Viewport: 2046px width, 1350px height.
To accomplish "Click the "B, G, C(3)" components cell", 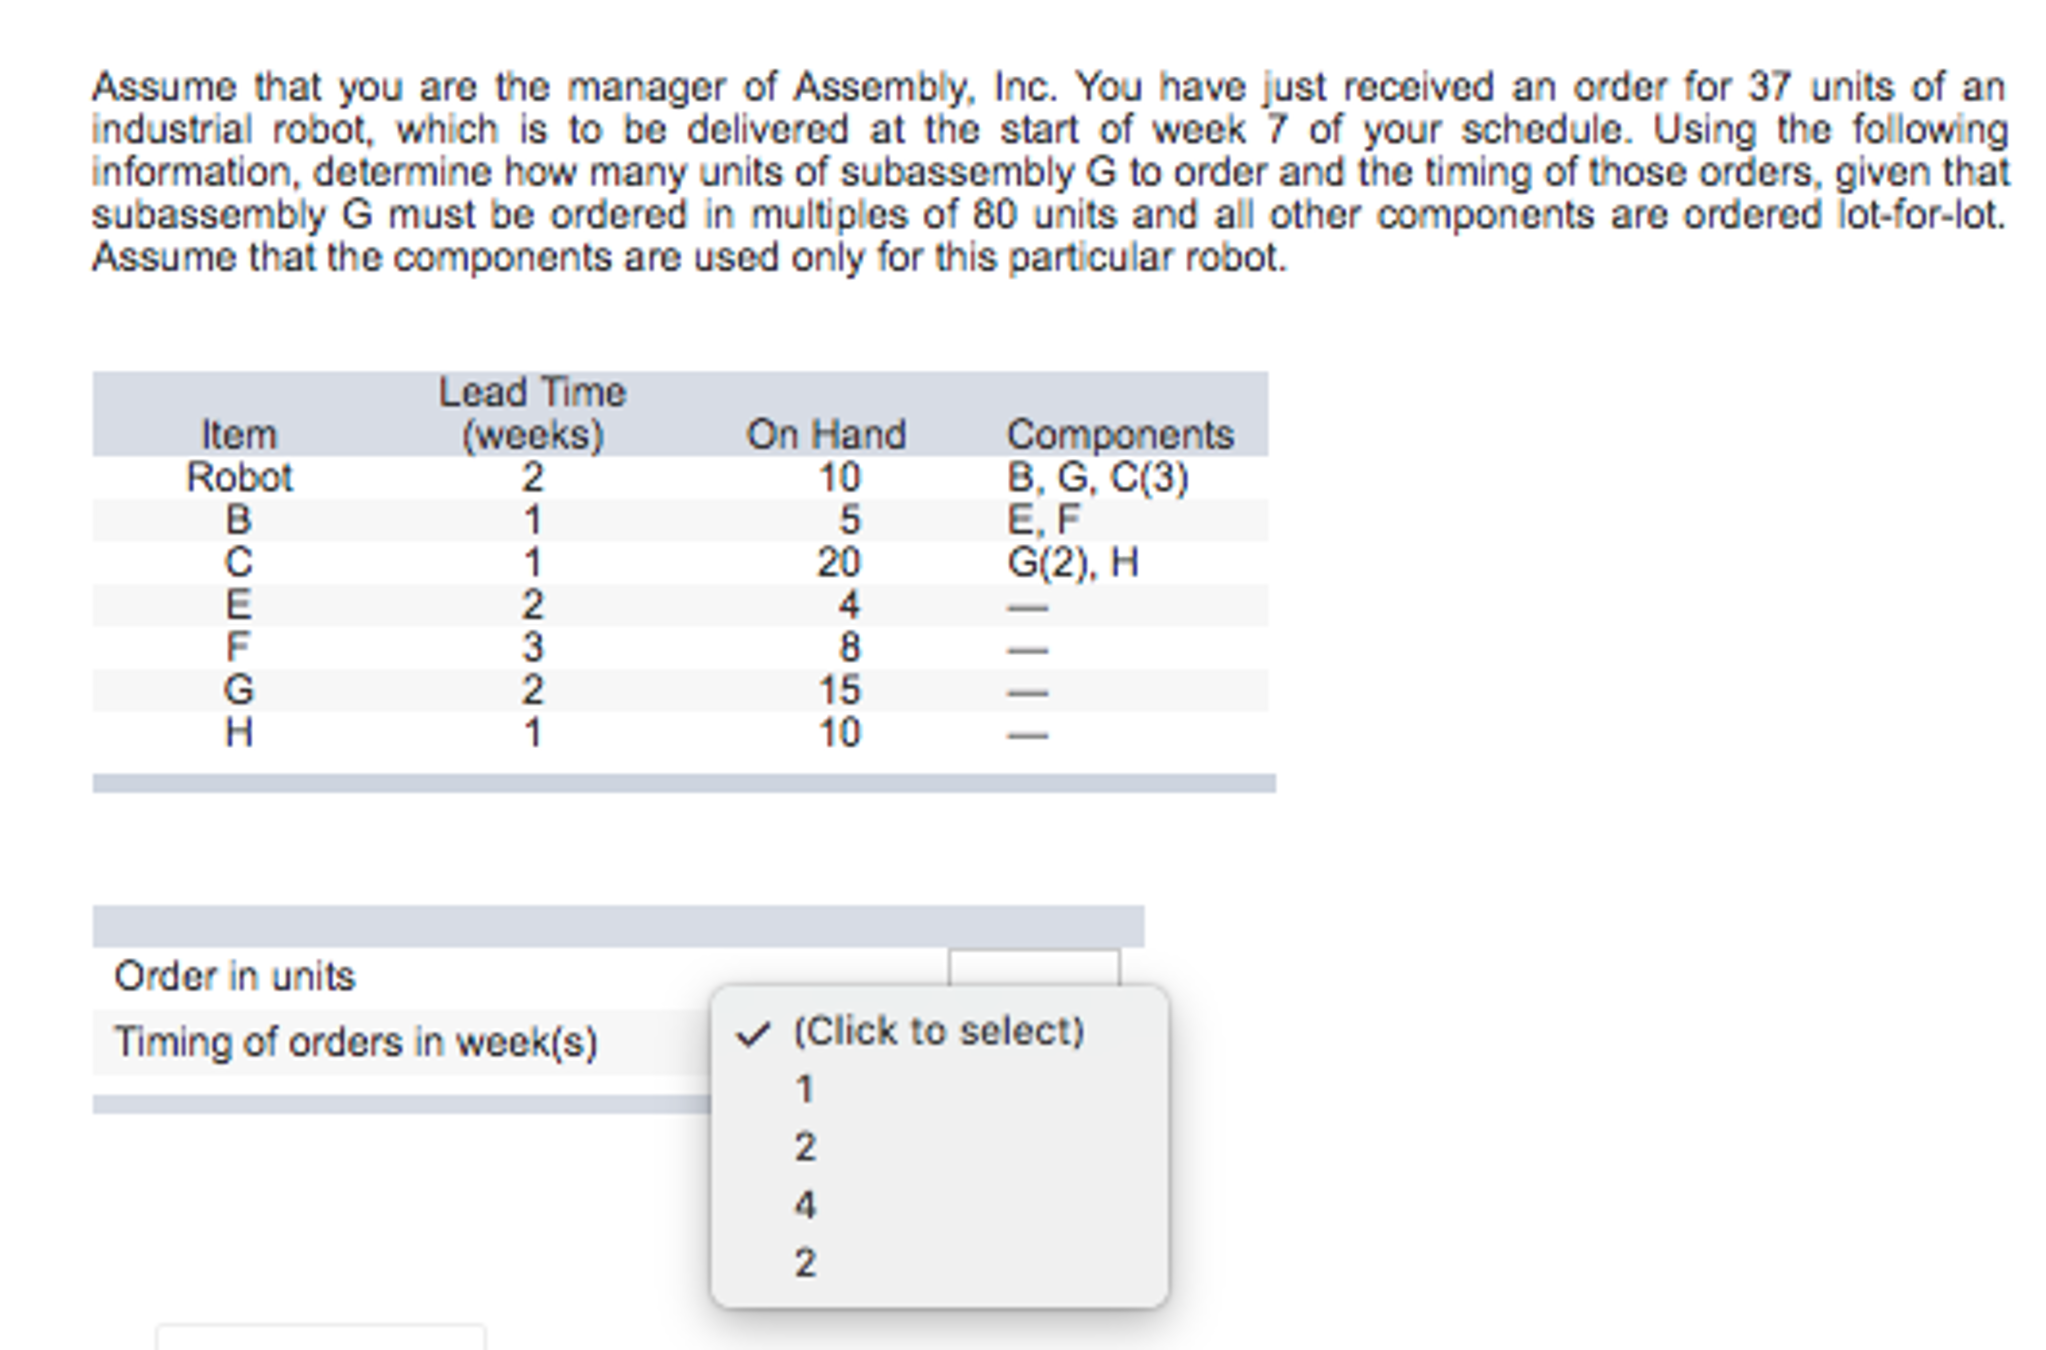I will coord(1097,478).
